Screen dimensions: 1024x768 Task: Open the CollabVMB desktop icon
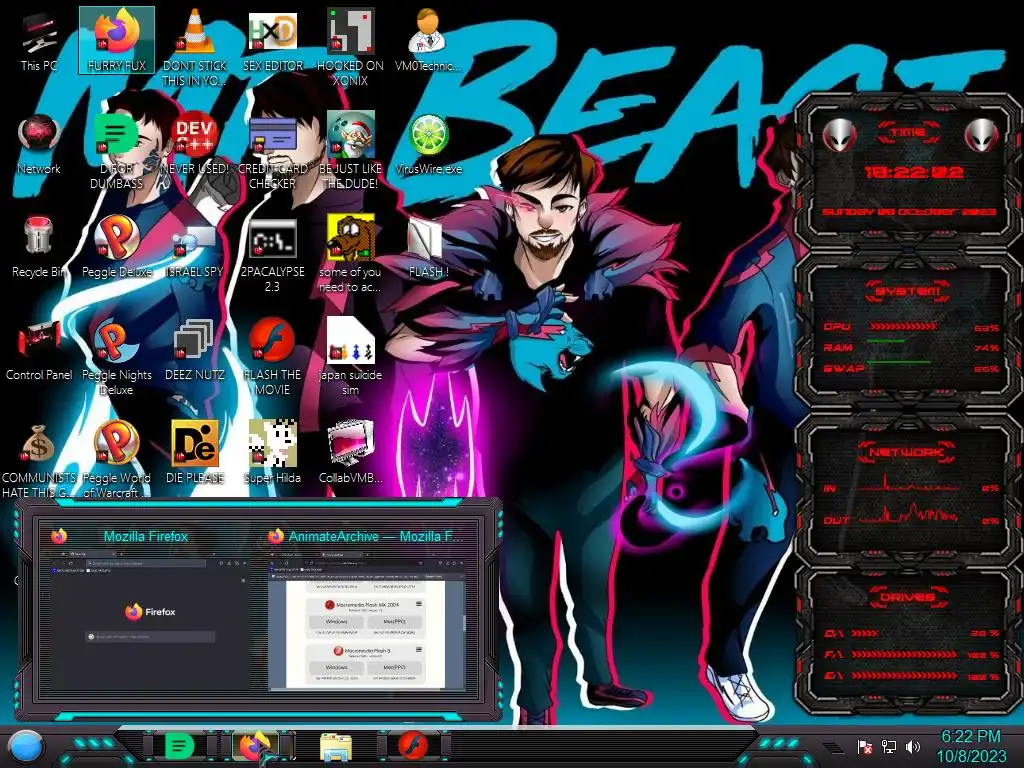[x=350, y=453]
